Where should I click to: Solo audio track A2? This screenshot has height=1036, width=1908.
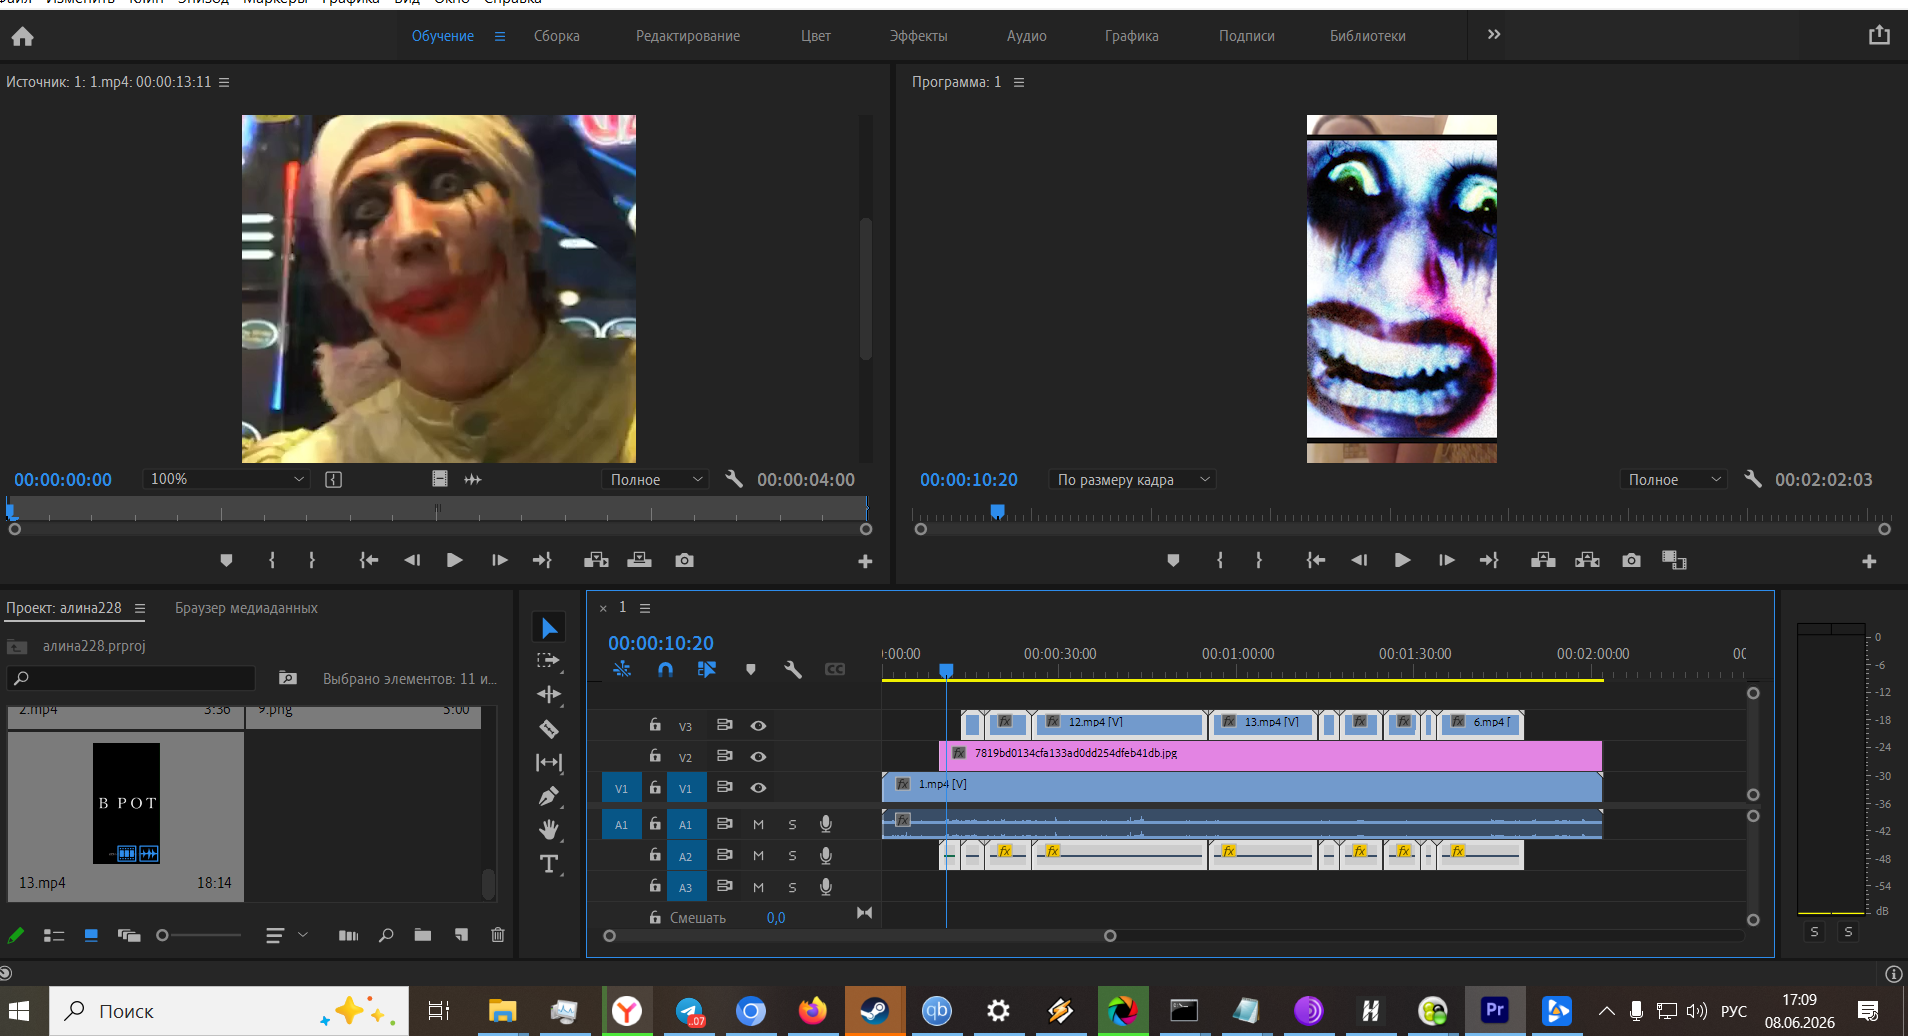click(792, 856)
